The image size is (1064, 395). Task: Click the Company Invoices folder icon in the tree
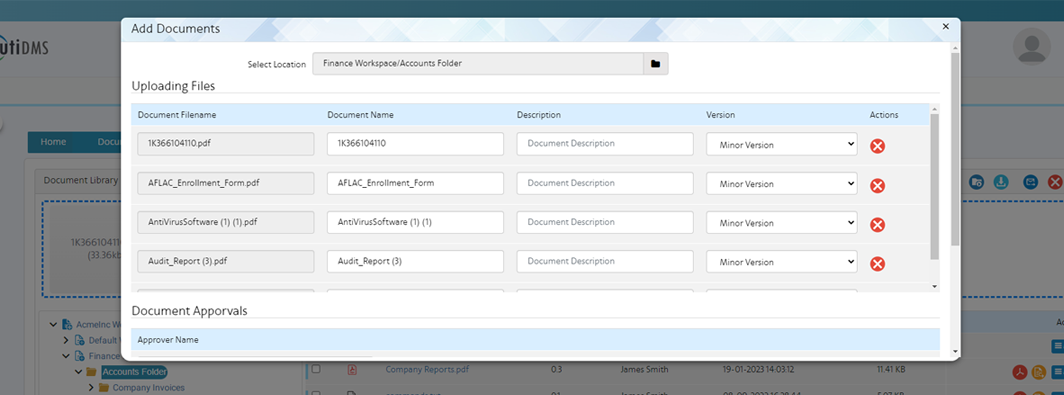(x=104, y=388)
